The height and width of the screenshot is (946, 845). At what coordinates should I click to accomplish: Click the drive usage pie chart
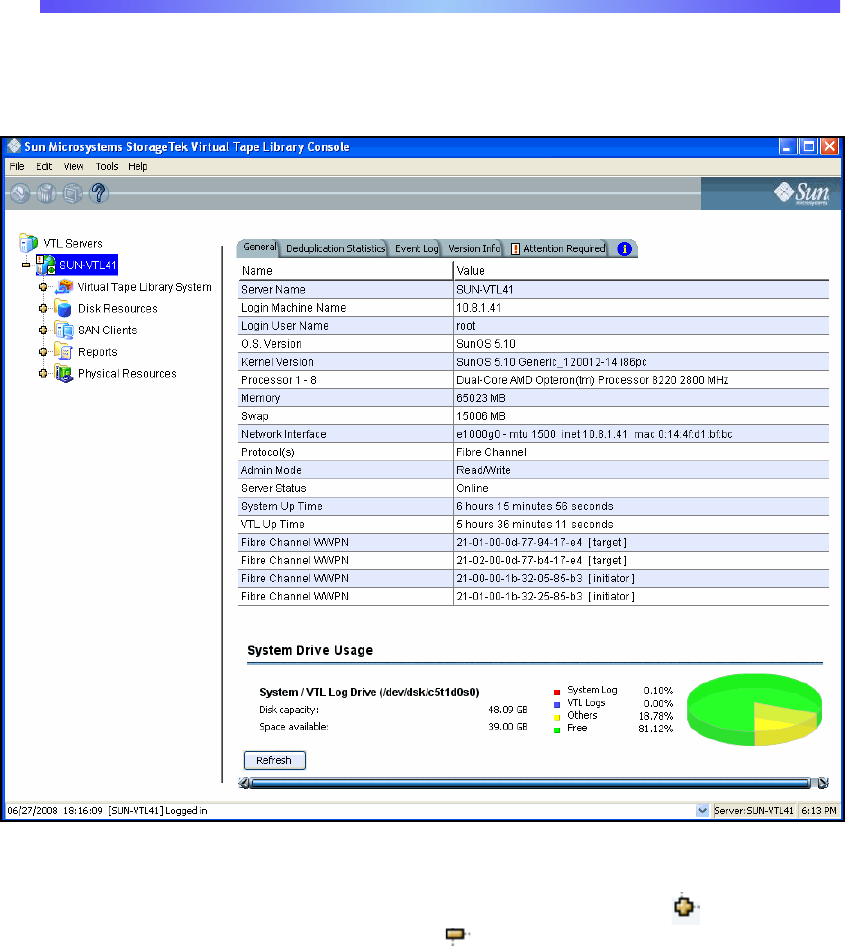click(x=755, y=710)
